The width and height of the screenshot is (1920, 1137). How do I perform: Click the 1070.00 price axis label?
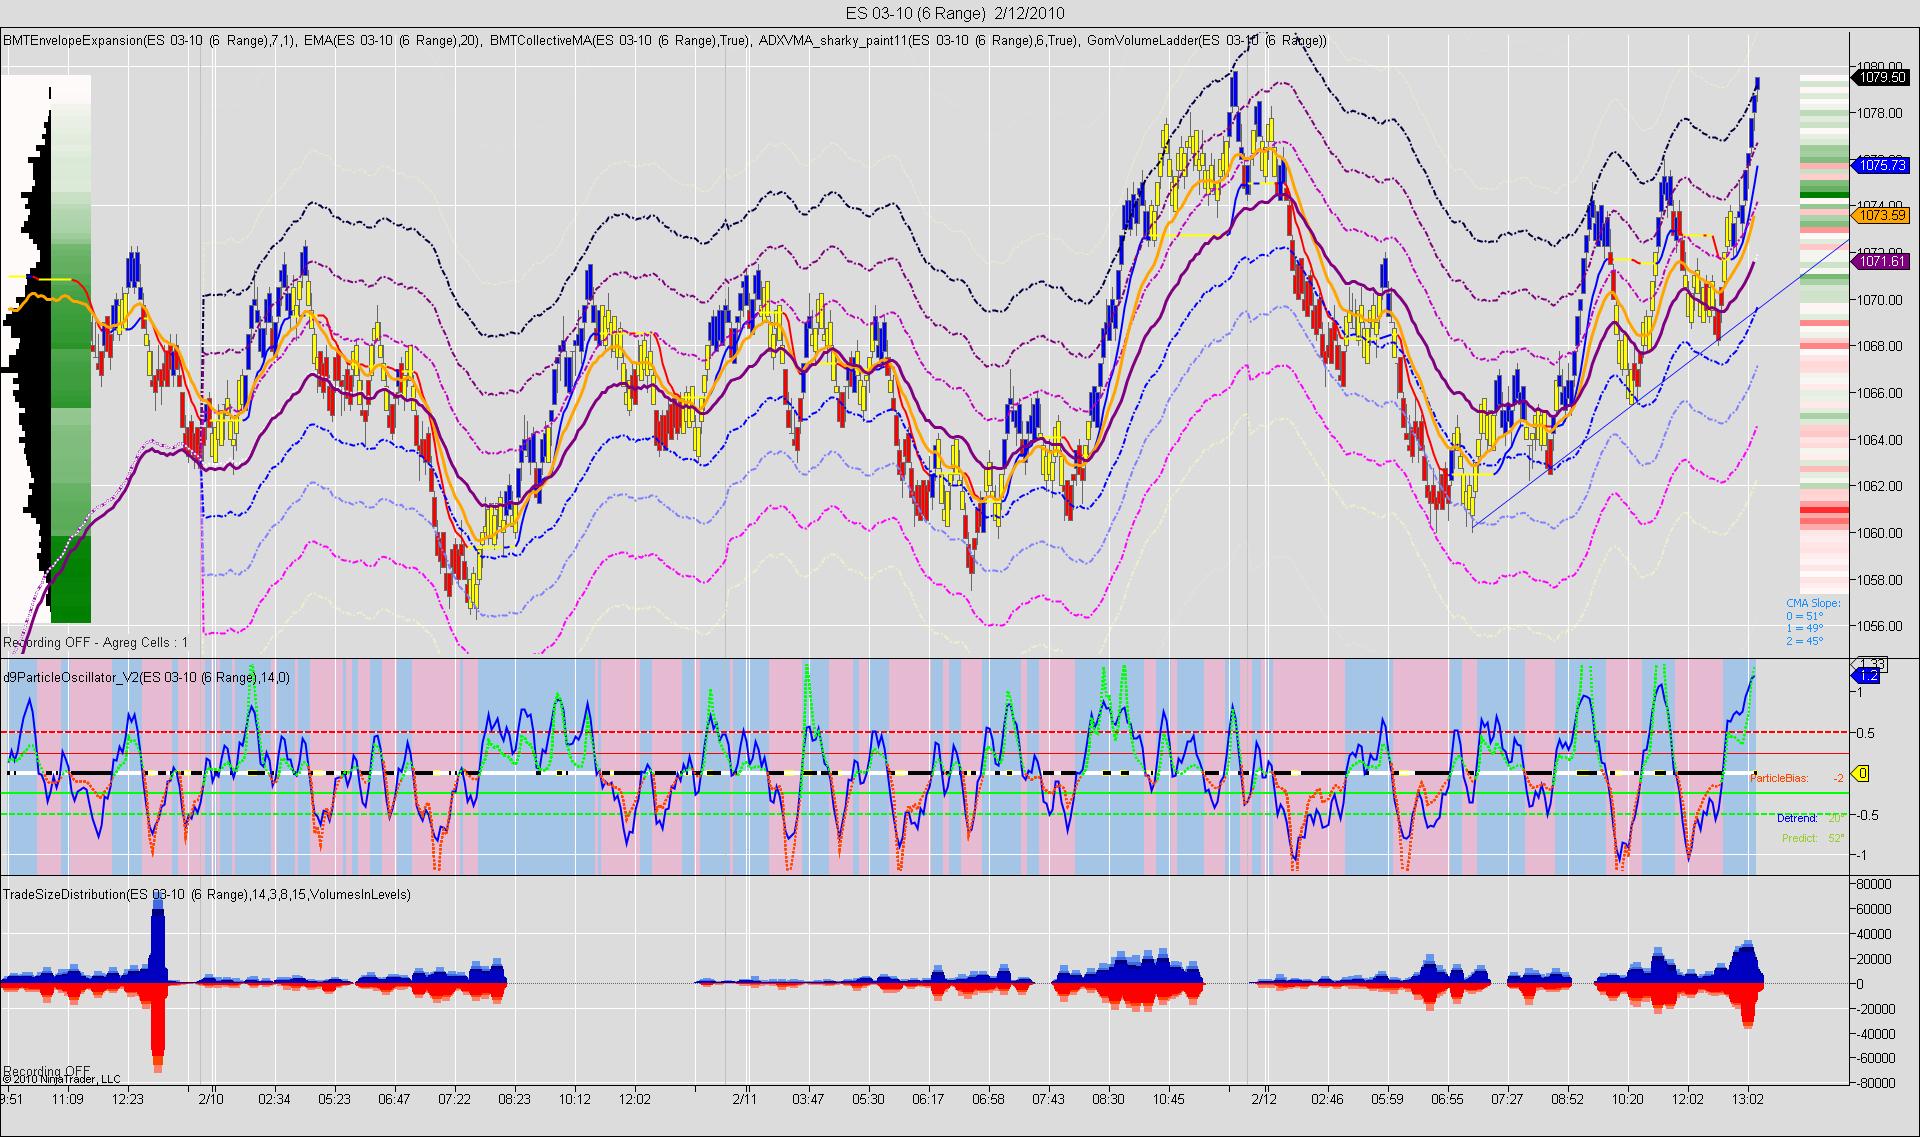click(1881, 300)
